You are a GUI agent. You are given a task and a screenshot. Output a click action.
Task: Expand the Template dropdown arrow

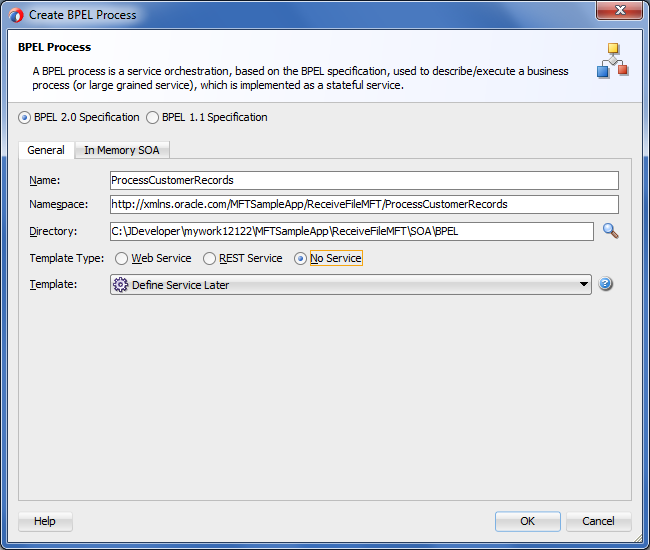point(584,285)
